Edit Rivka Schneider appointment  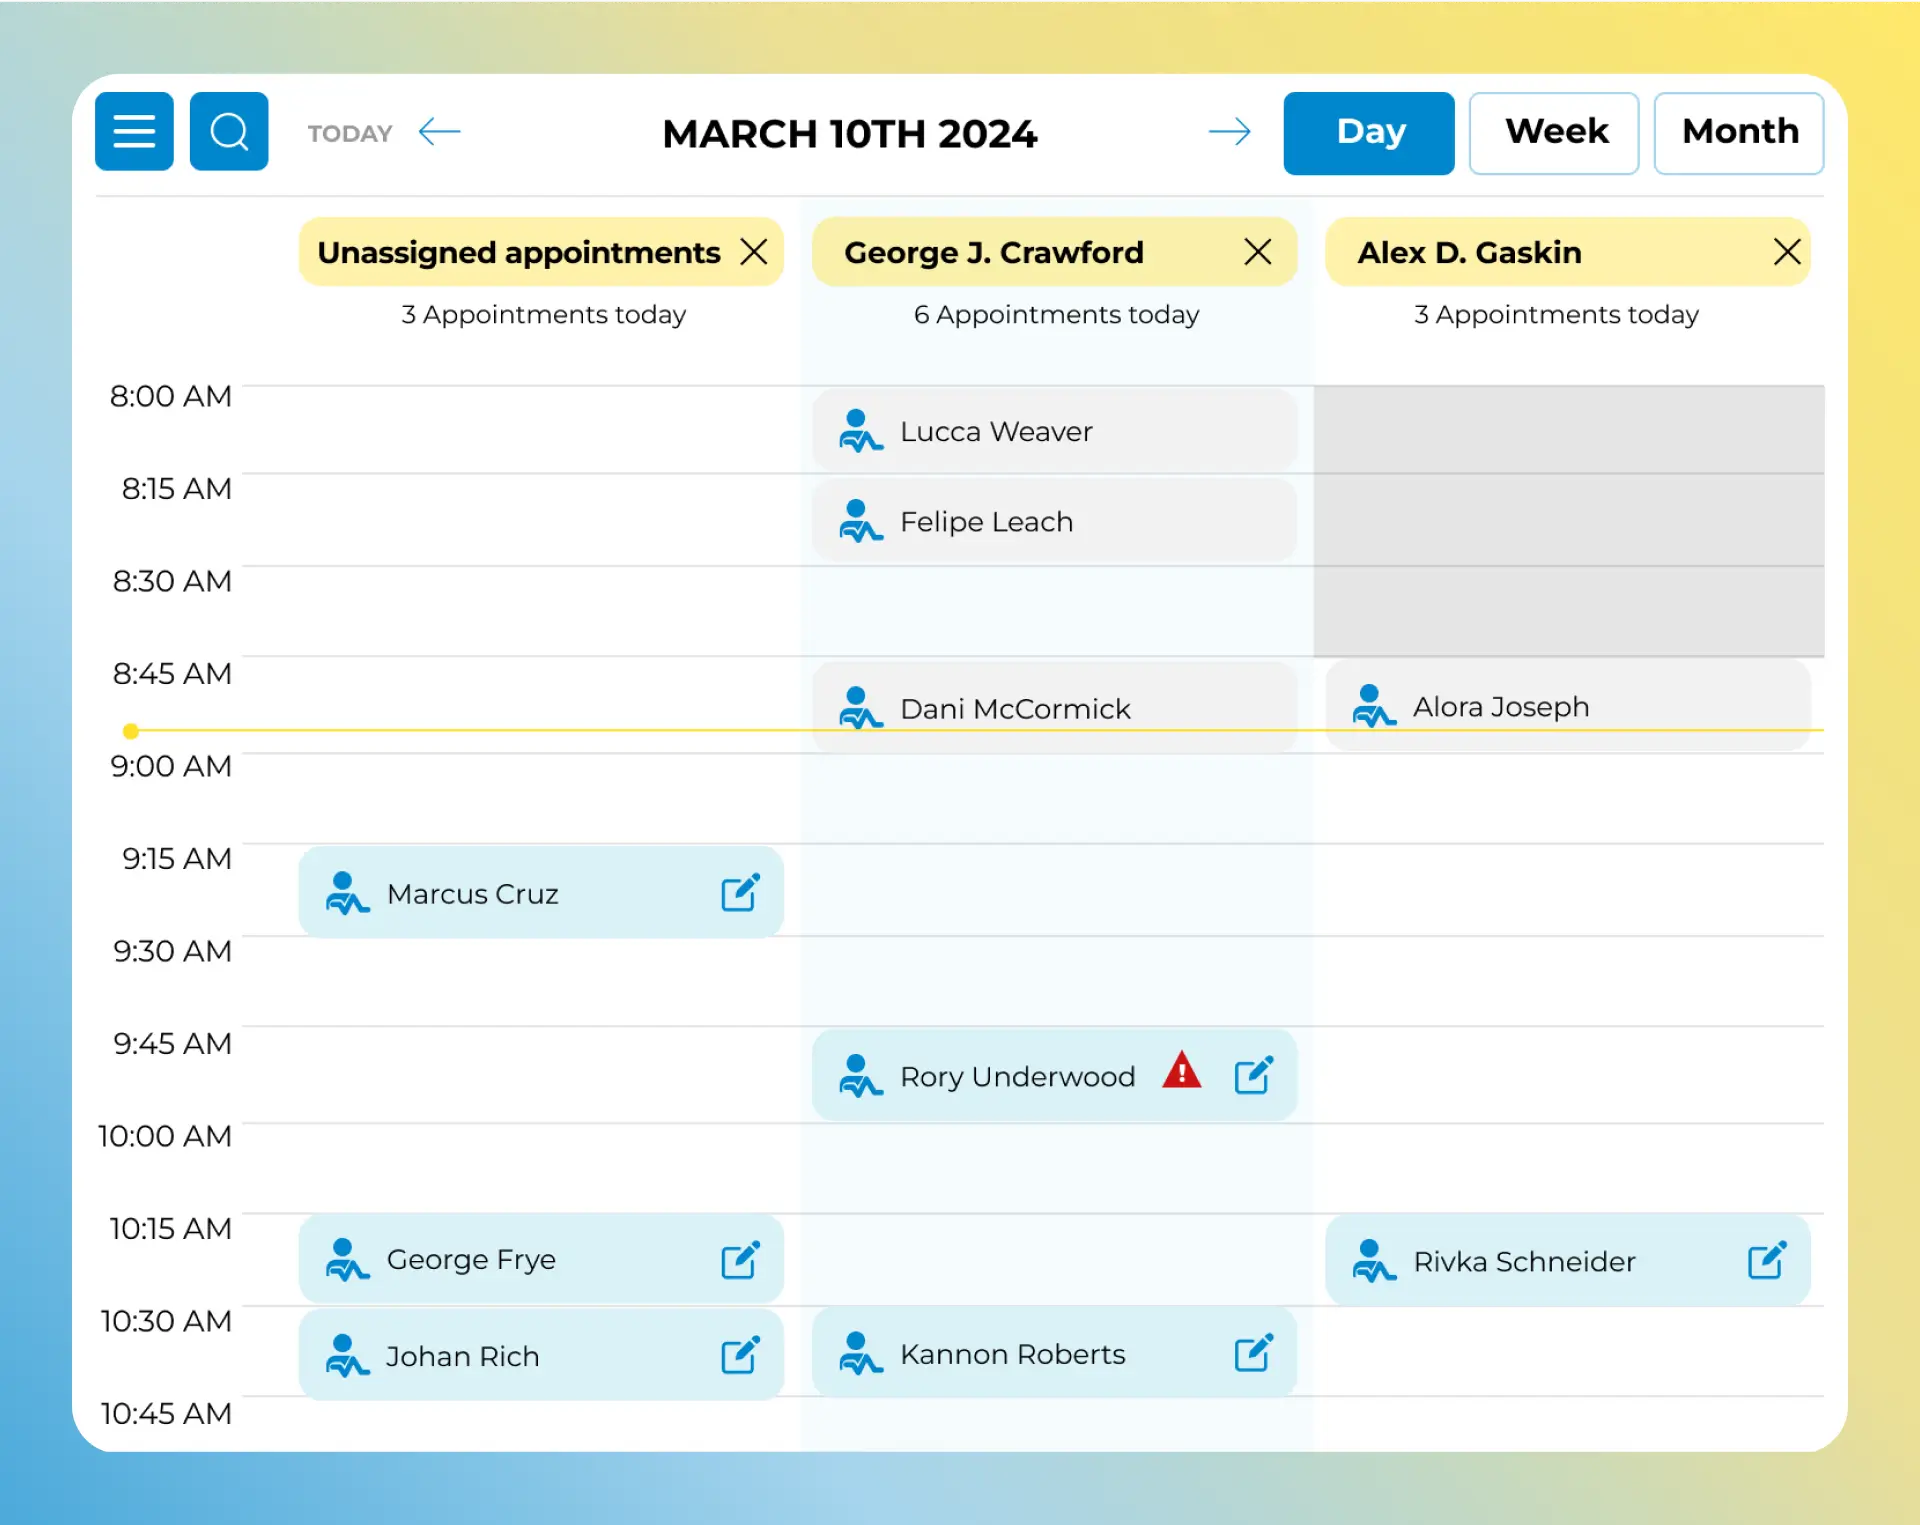(x=1767, y=1259)
